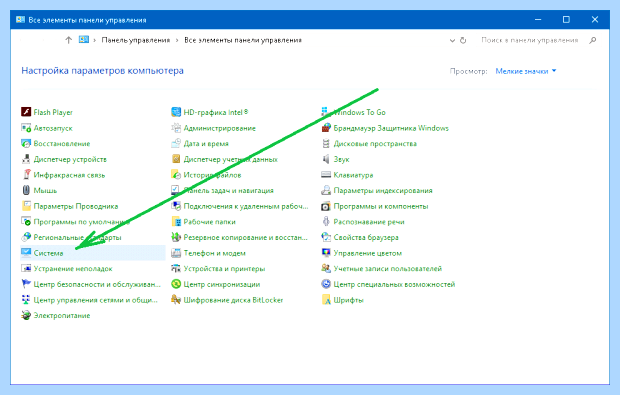Viewport: 620px width, 395px height.
Task: Open the Восстановление icon
Action: click(26, 144)
